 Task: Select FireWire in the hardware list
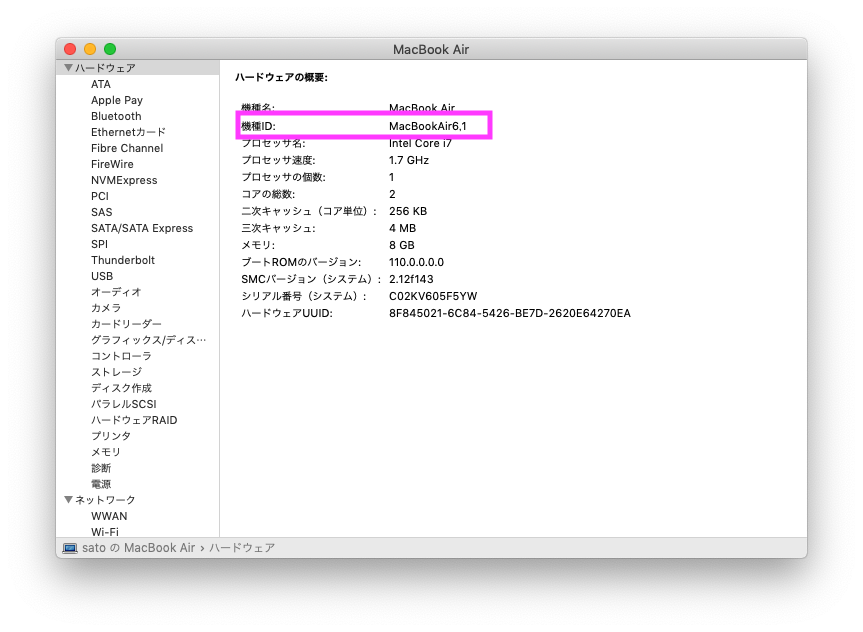click(112, 164)
